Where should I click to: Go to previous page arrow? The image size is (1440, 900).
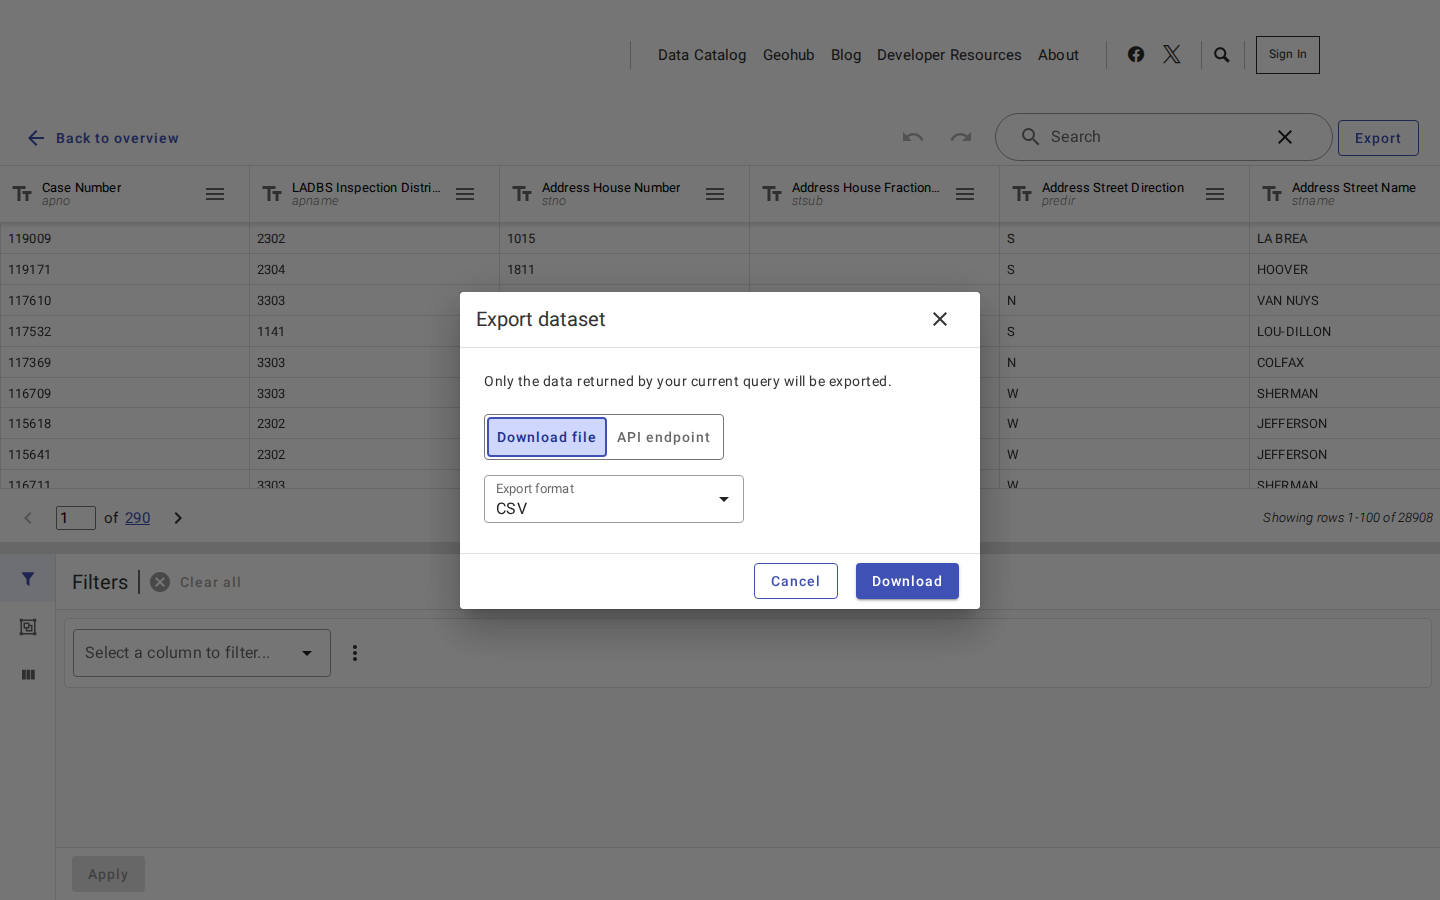[28, 518]
